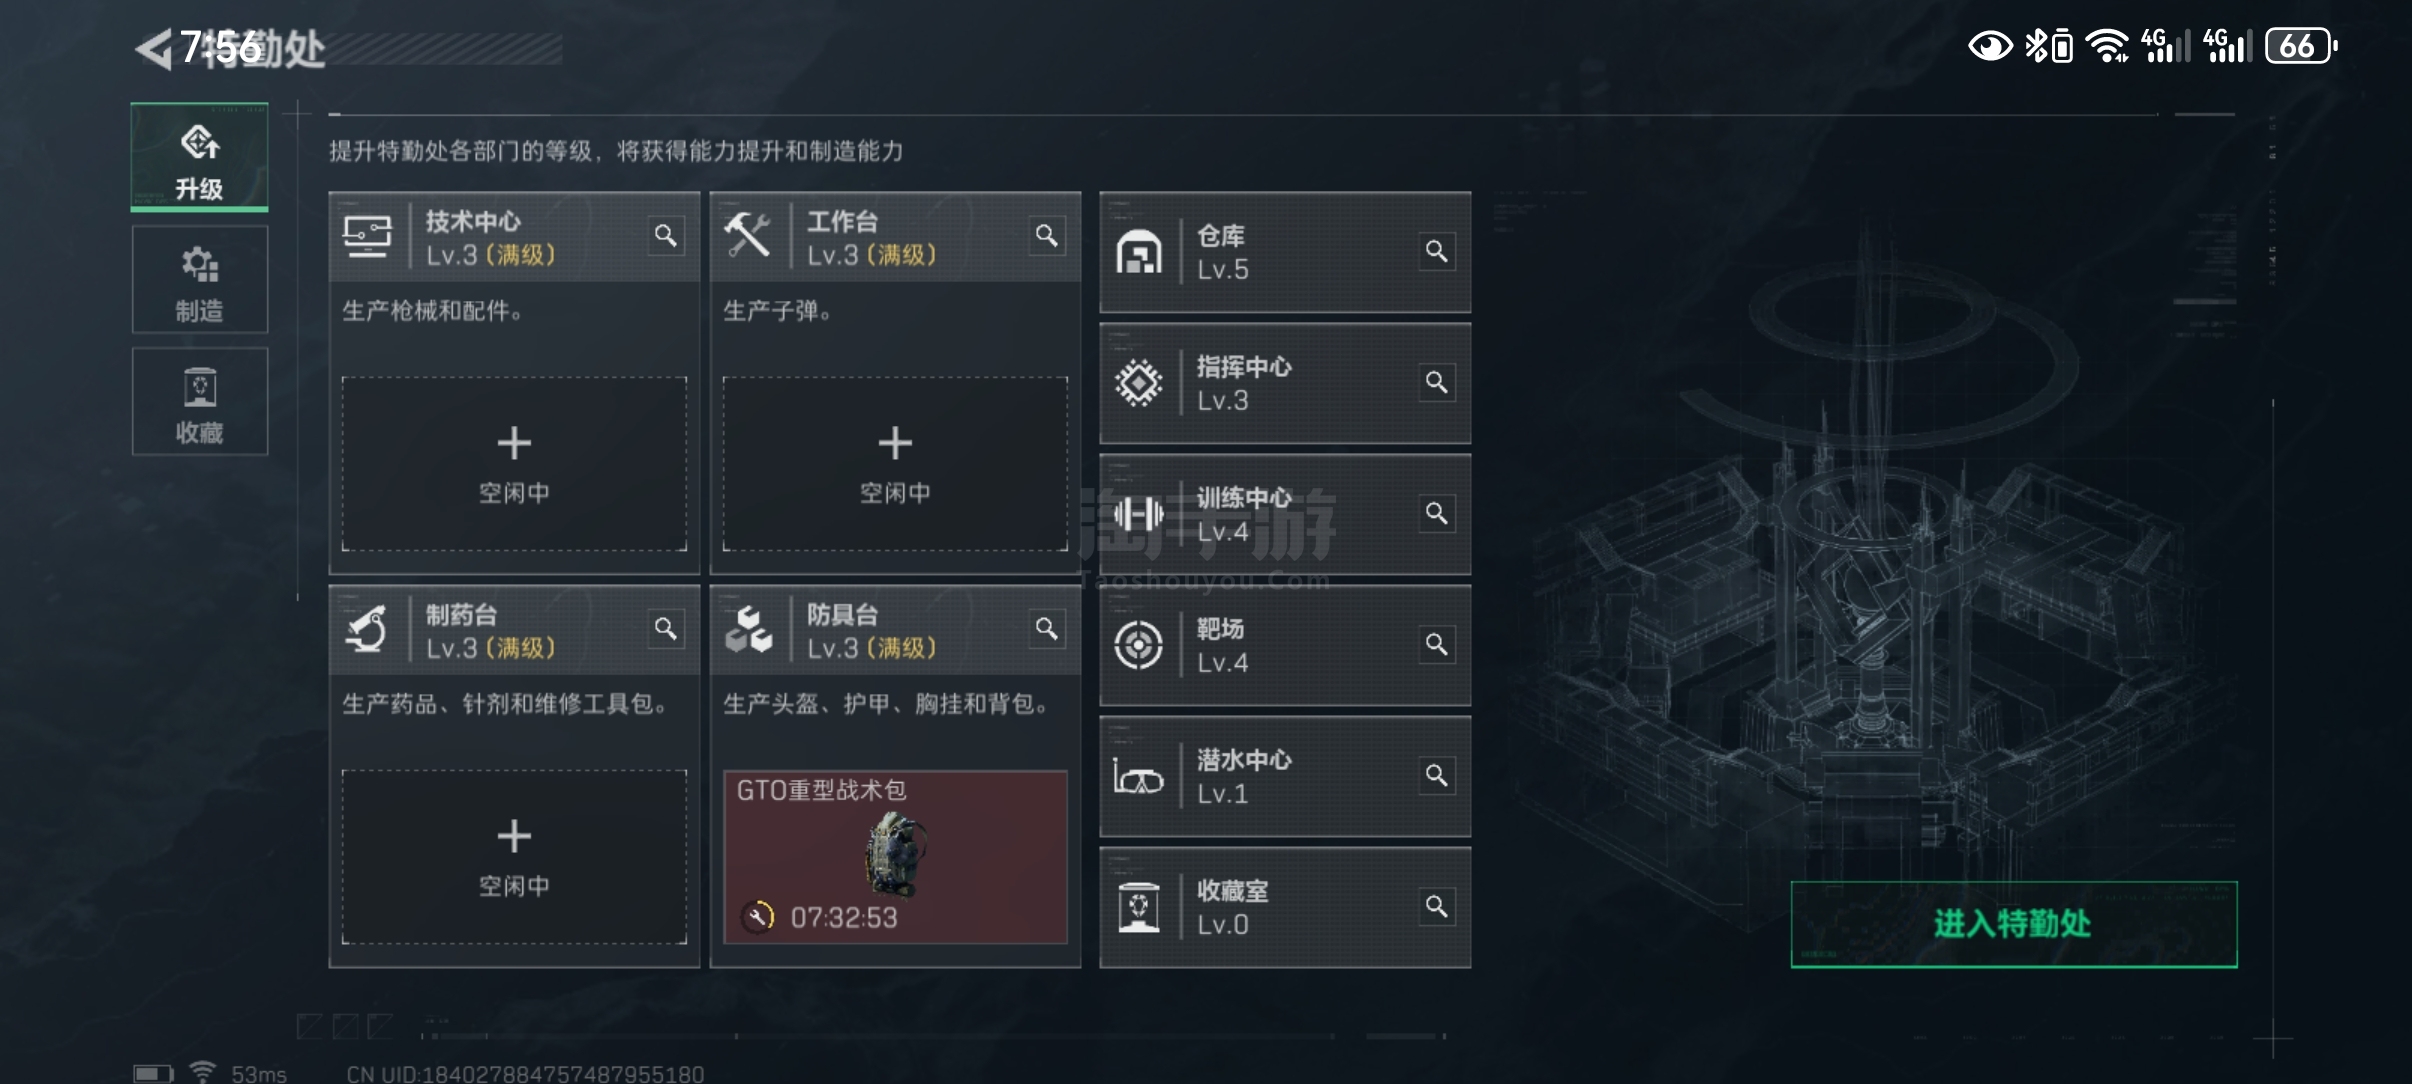
Task: Open the 收藏室 Lv.0 entry
Action: pyautogui.click(x=1285, y=907)
